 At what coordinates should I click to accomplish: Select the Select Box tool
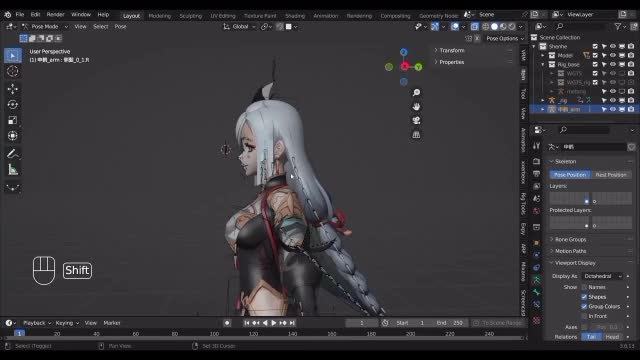click(13, 56)
